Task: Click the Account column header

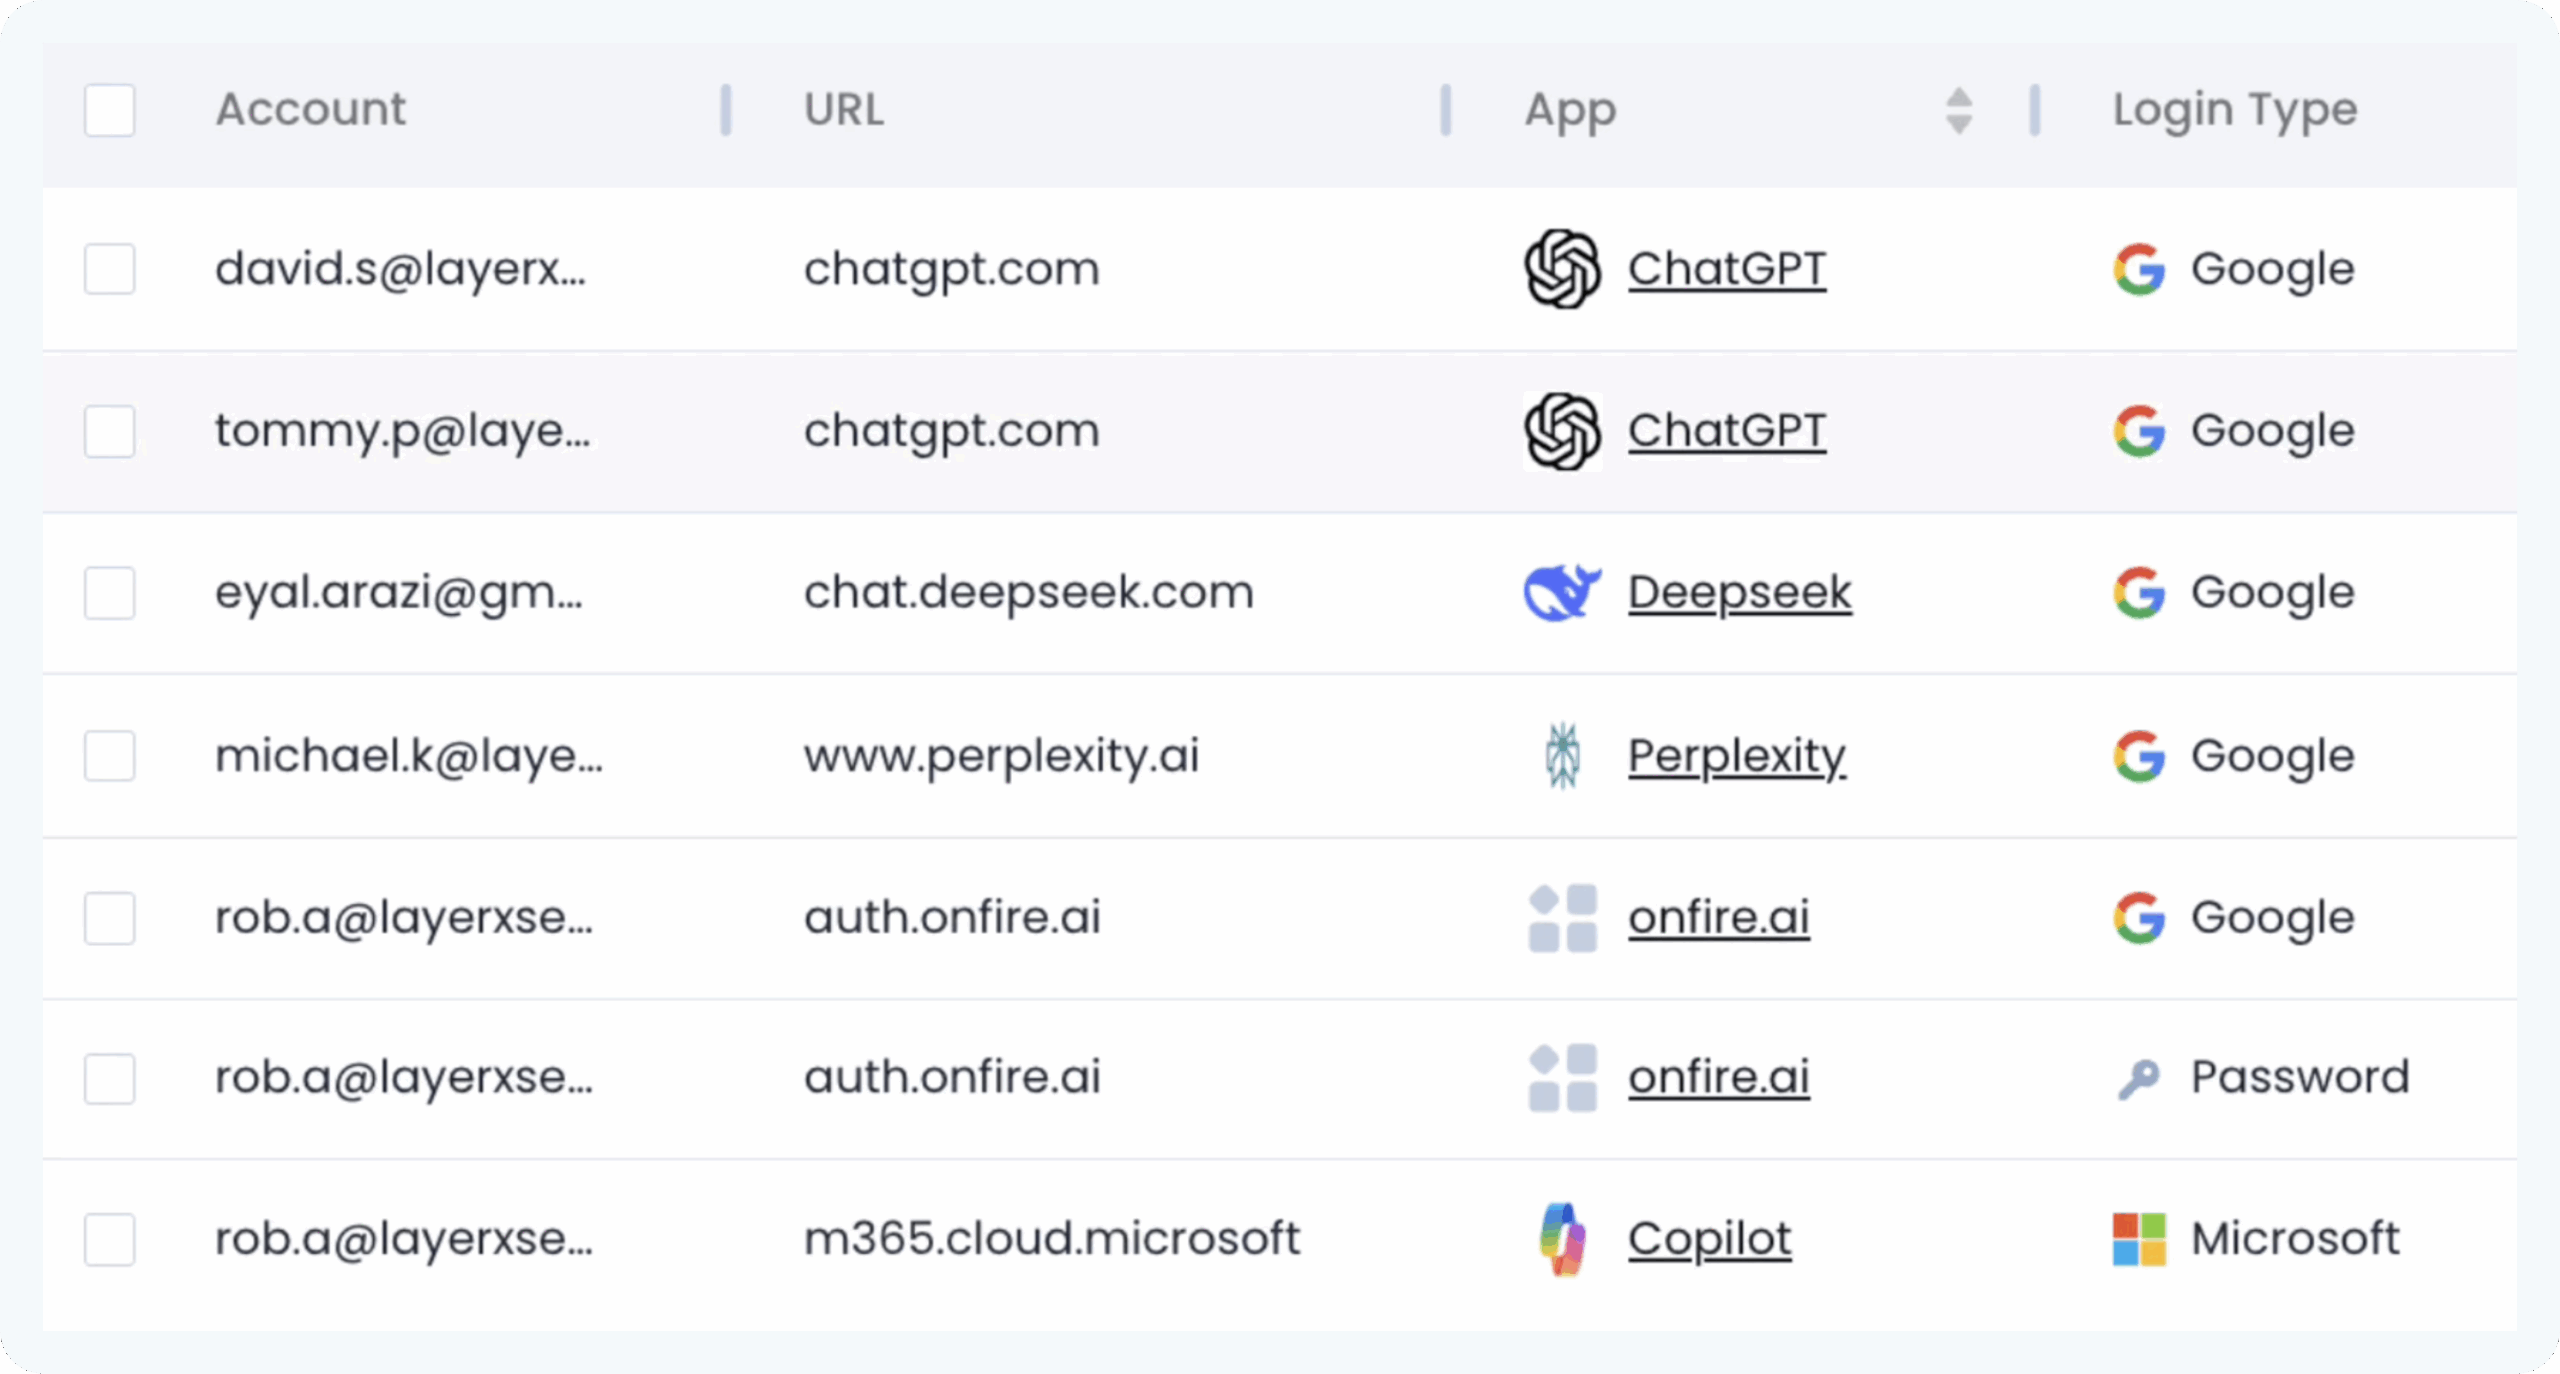Action: point(311,110)
